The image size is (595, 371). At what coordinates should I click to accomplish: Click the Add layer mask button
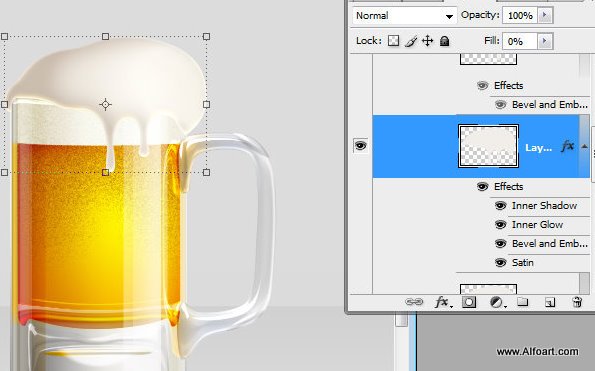[469, 302]
